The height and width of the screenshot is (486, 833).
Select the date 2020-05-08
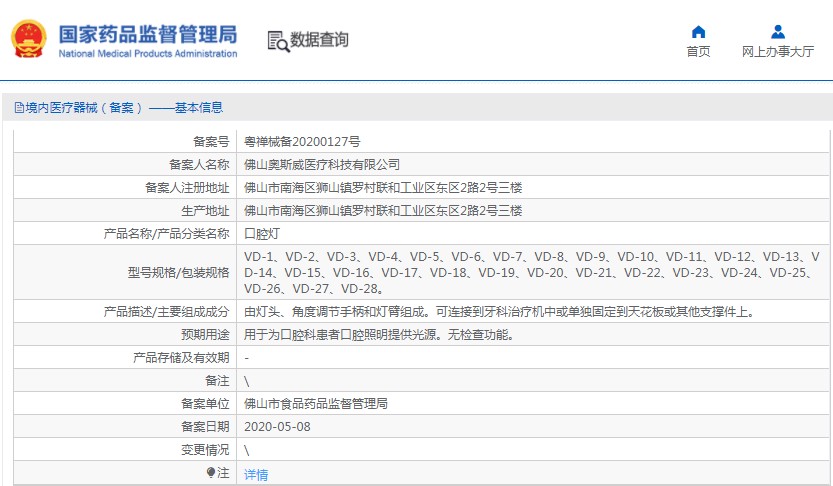[x=277, y=427]
